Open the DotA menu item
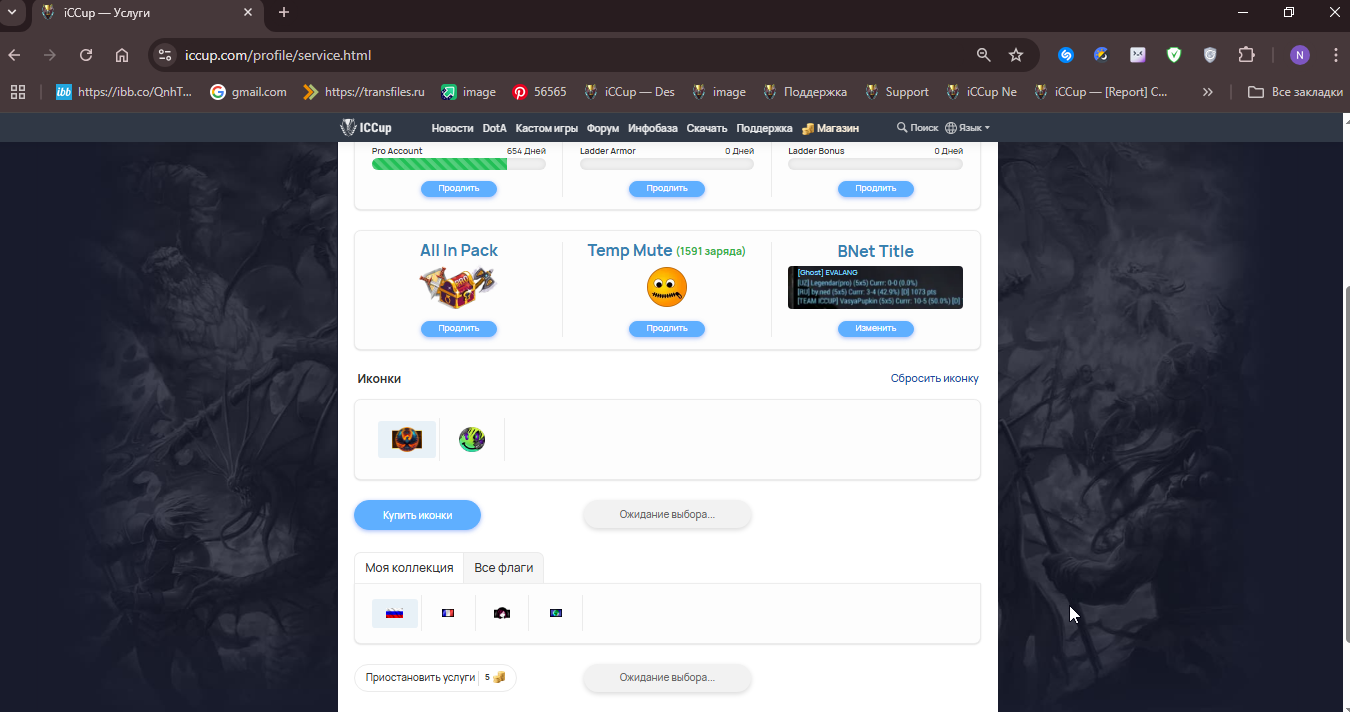 [x=494, y=128]
